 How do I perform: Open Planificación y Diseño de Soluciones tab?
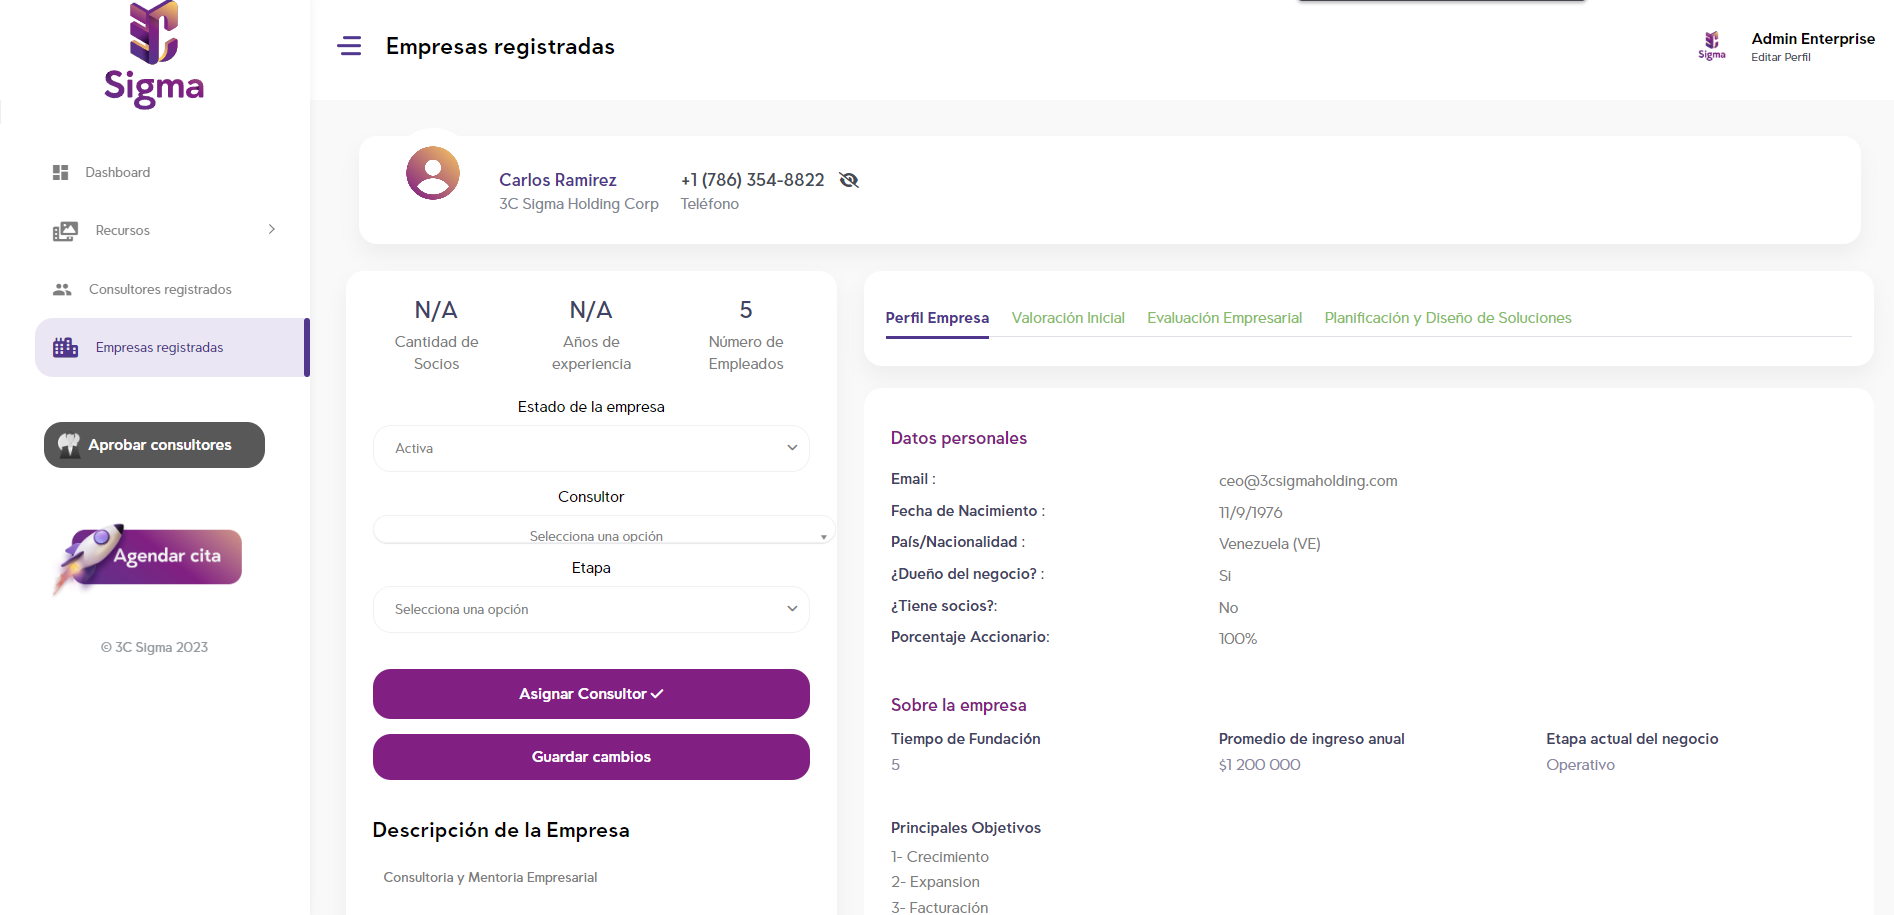[x=1447, y=318]
